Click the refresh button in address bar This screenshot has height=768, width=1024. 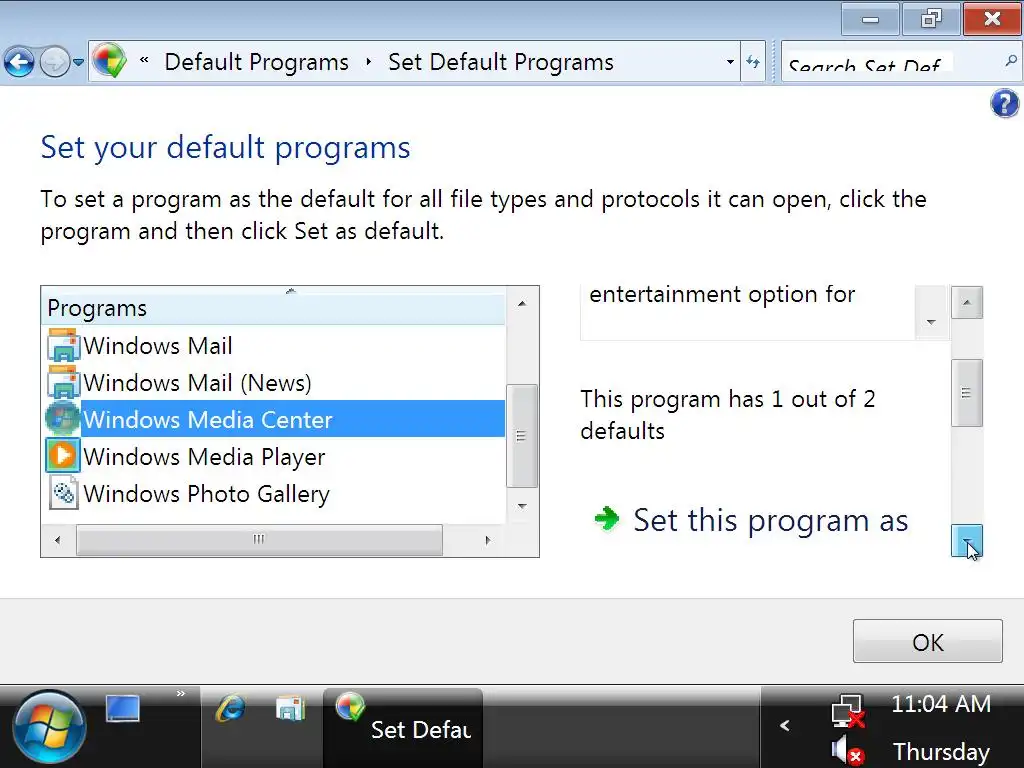[753, 62]
